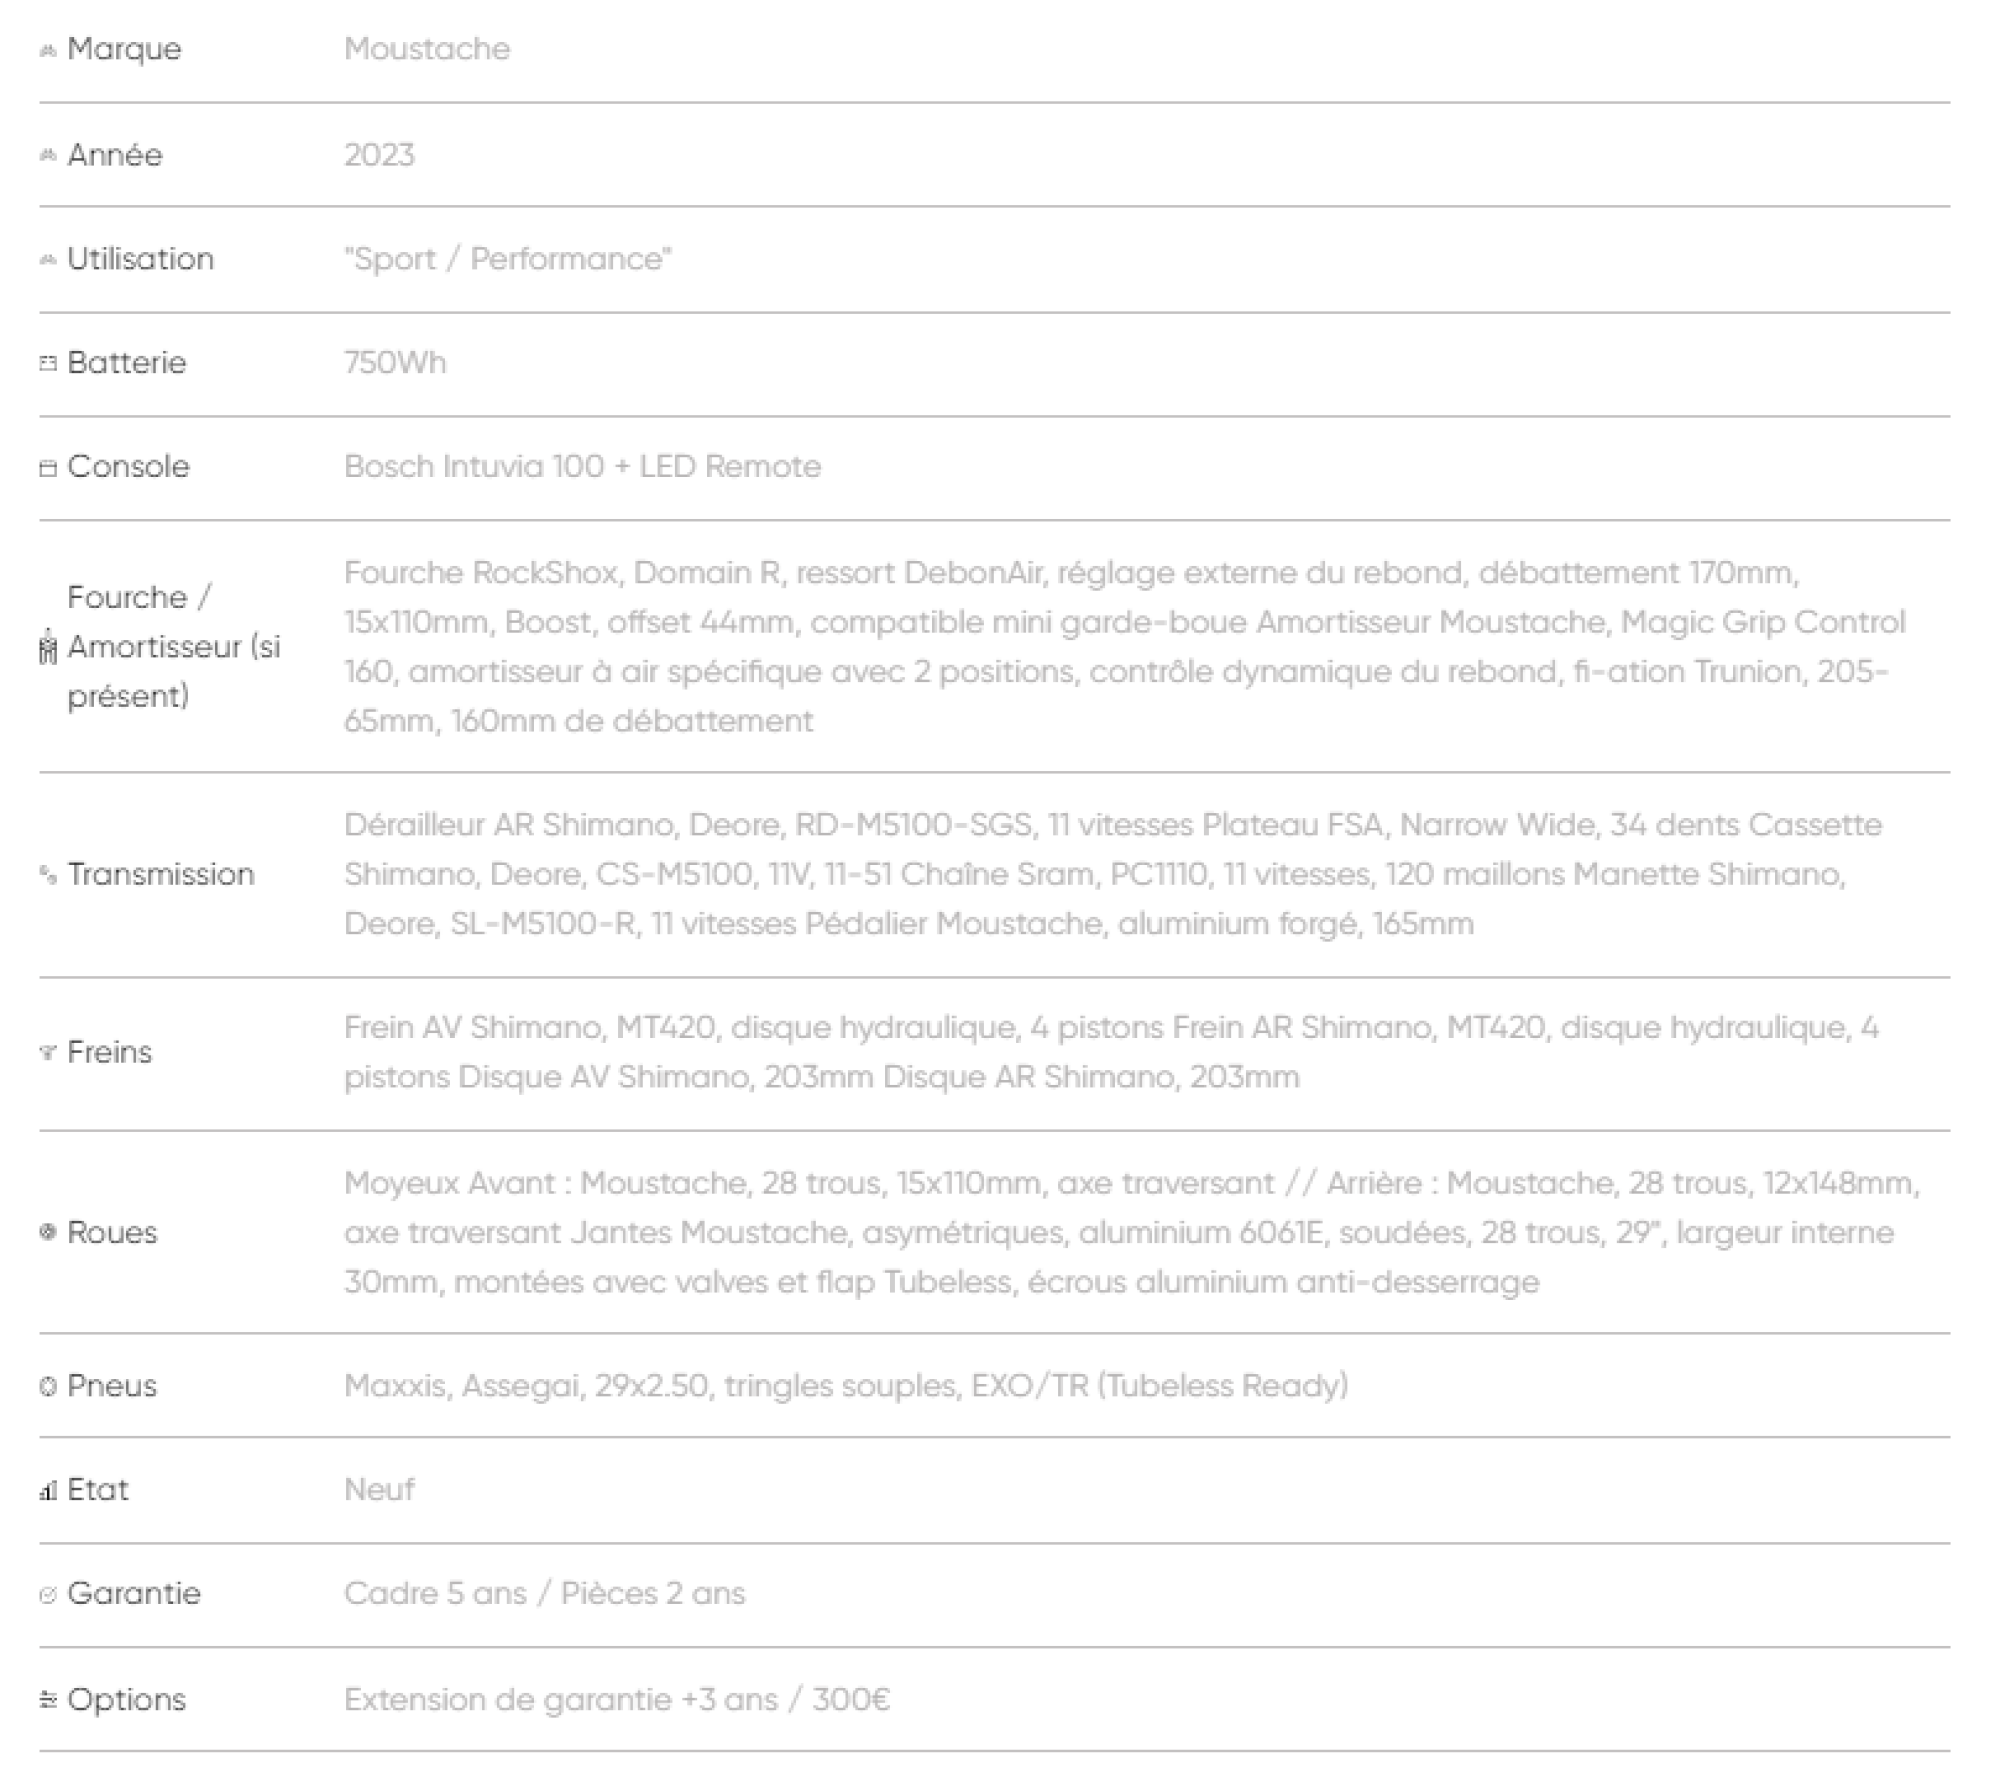Click the wheel icon next to Roues
This screenshot has height=1772, width=2000.
(47, 1232)
